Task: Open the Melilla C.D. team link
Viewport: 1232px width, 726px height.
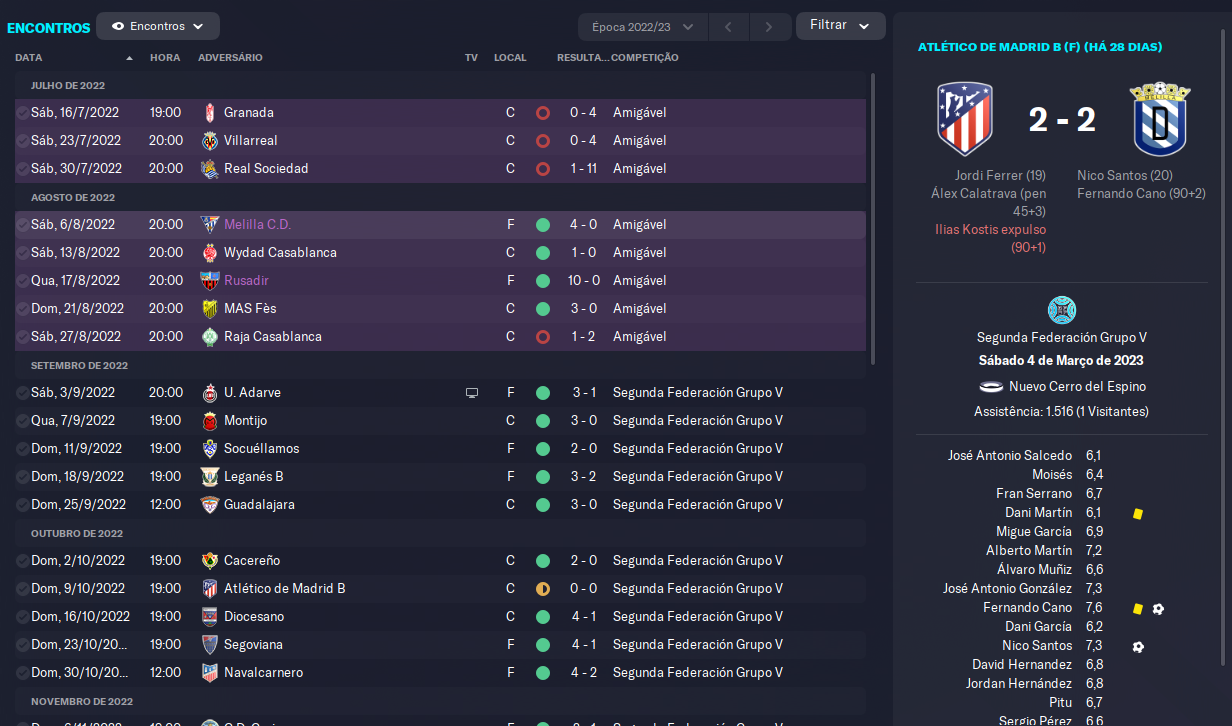Action: [257, 225]
